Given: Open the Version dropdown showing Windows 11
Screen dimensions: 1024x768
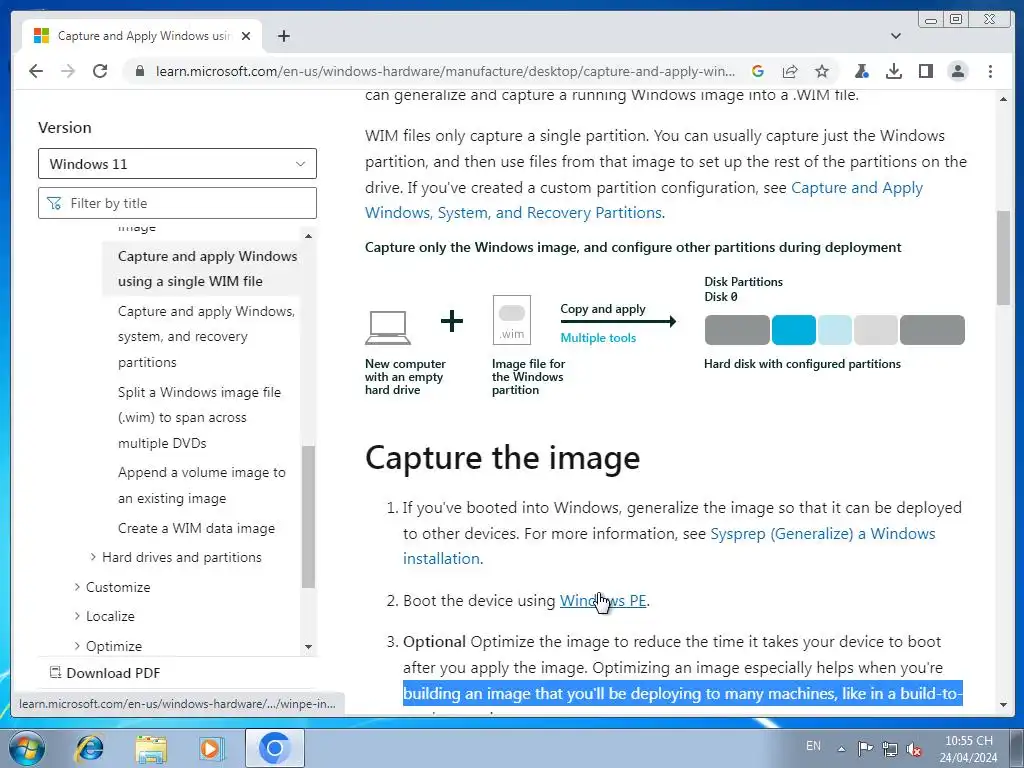Looking at the screenshot, I should (177, 163).
